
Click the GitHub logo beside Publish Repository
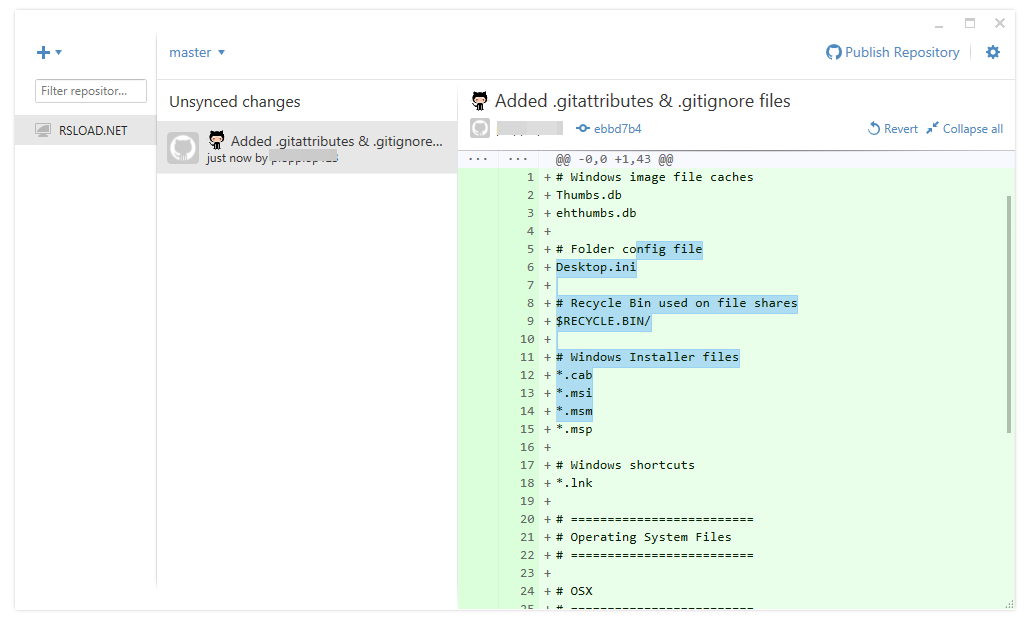[x=832, y=52]
